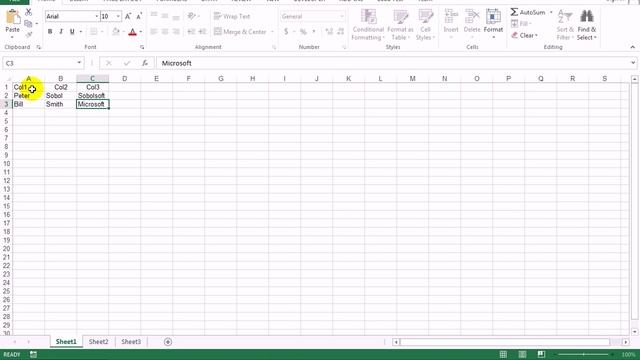This screenshot has height=360, width=640.
Task: Toggle Align Left
Action: click(154, 31)
